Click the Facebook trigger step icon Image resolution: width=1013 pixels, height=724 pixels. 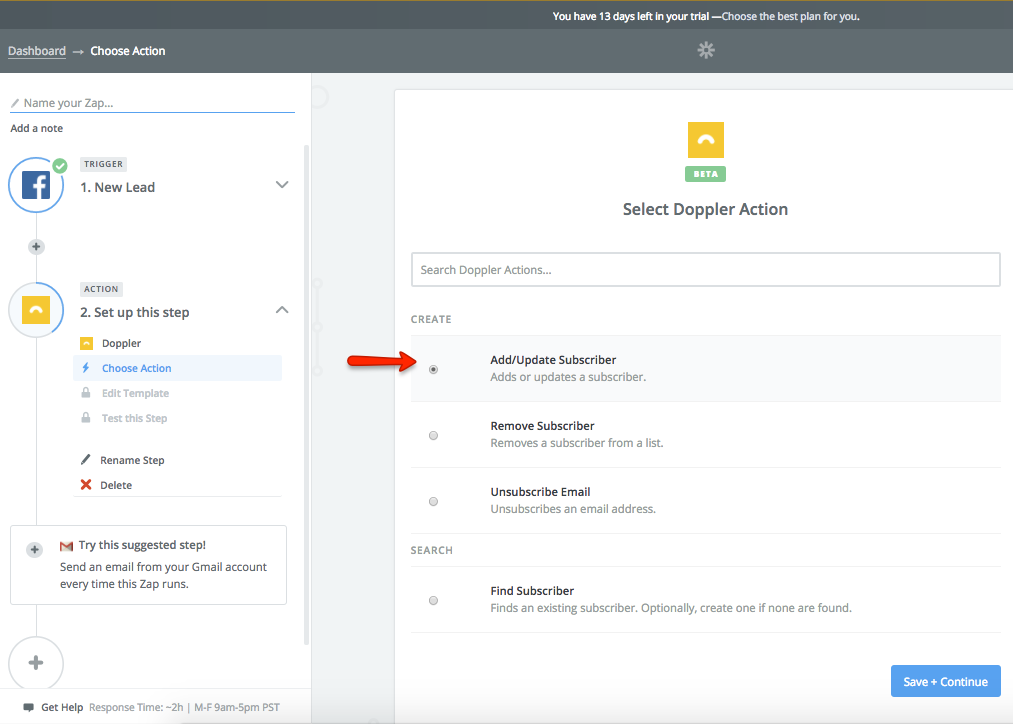36,185
